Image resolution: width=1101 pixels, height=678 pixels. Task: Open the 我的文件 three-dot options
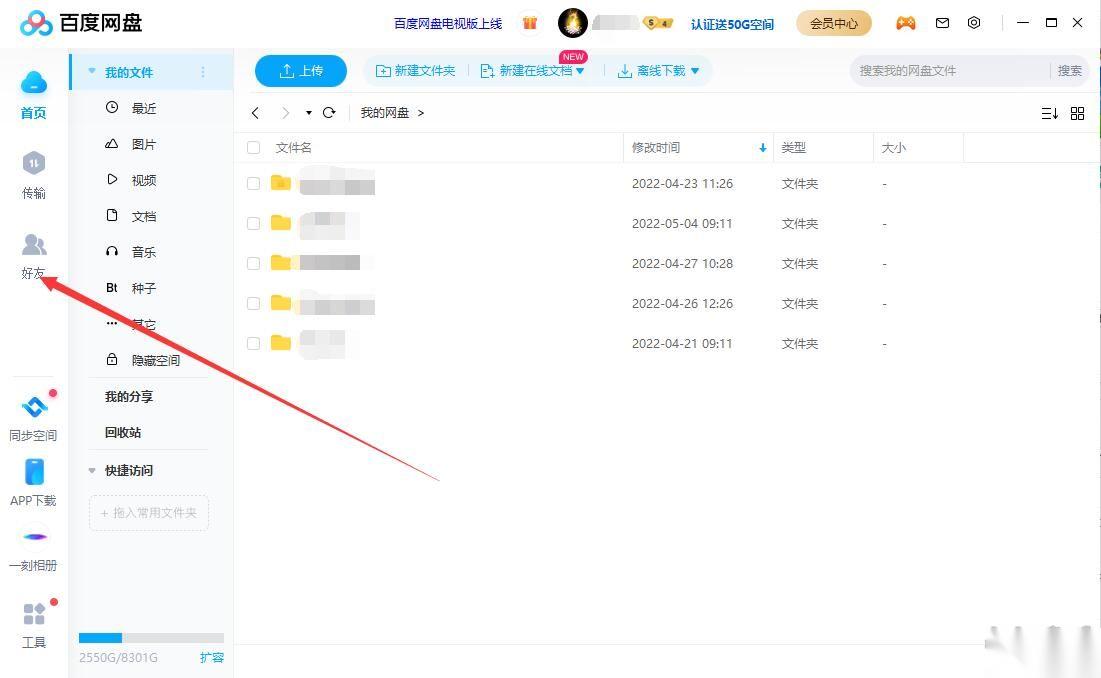click(x=203, y=72)
